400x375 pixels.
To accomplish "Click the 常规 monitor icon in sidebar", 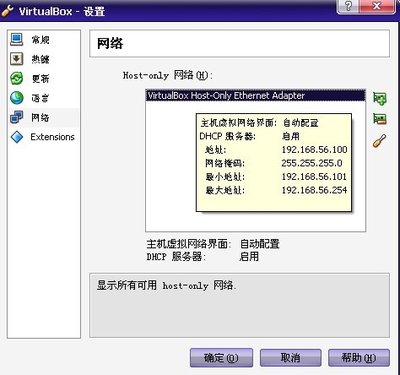I will [16, 40].
